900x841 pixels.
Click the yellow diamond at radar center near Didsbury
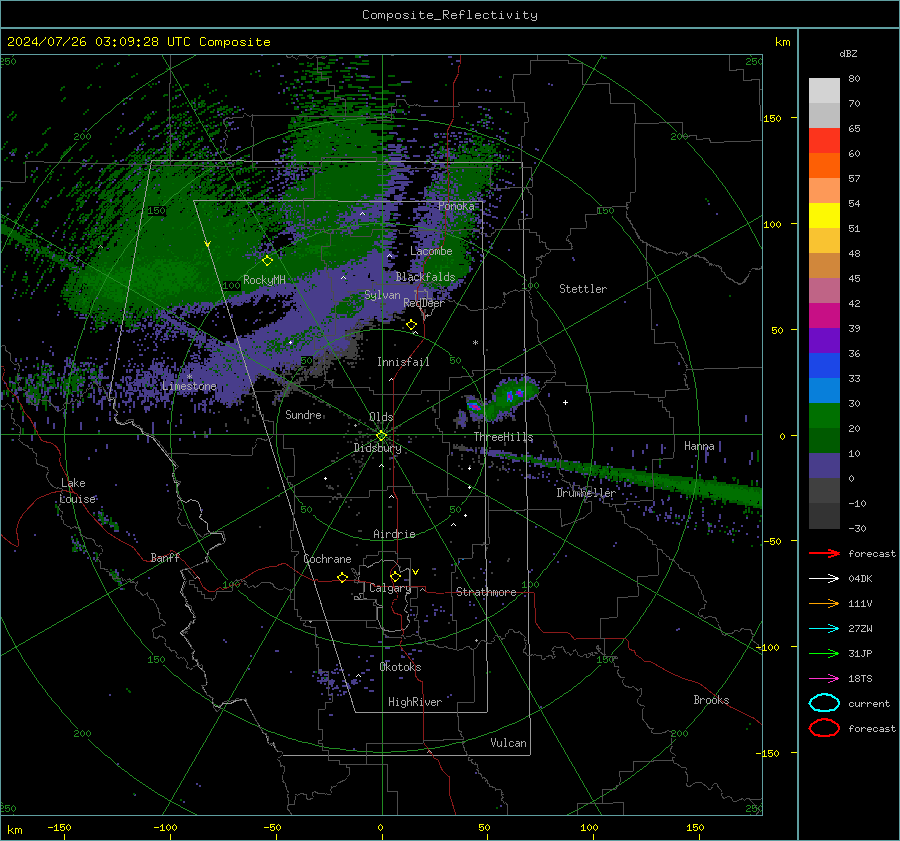(x=381, y=436)
